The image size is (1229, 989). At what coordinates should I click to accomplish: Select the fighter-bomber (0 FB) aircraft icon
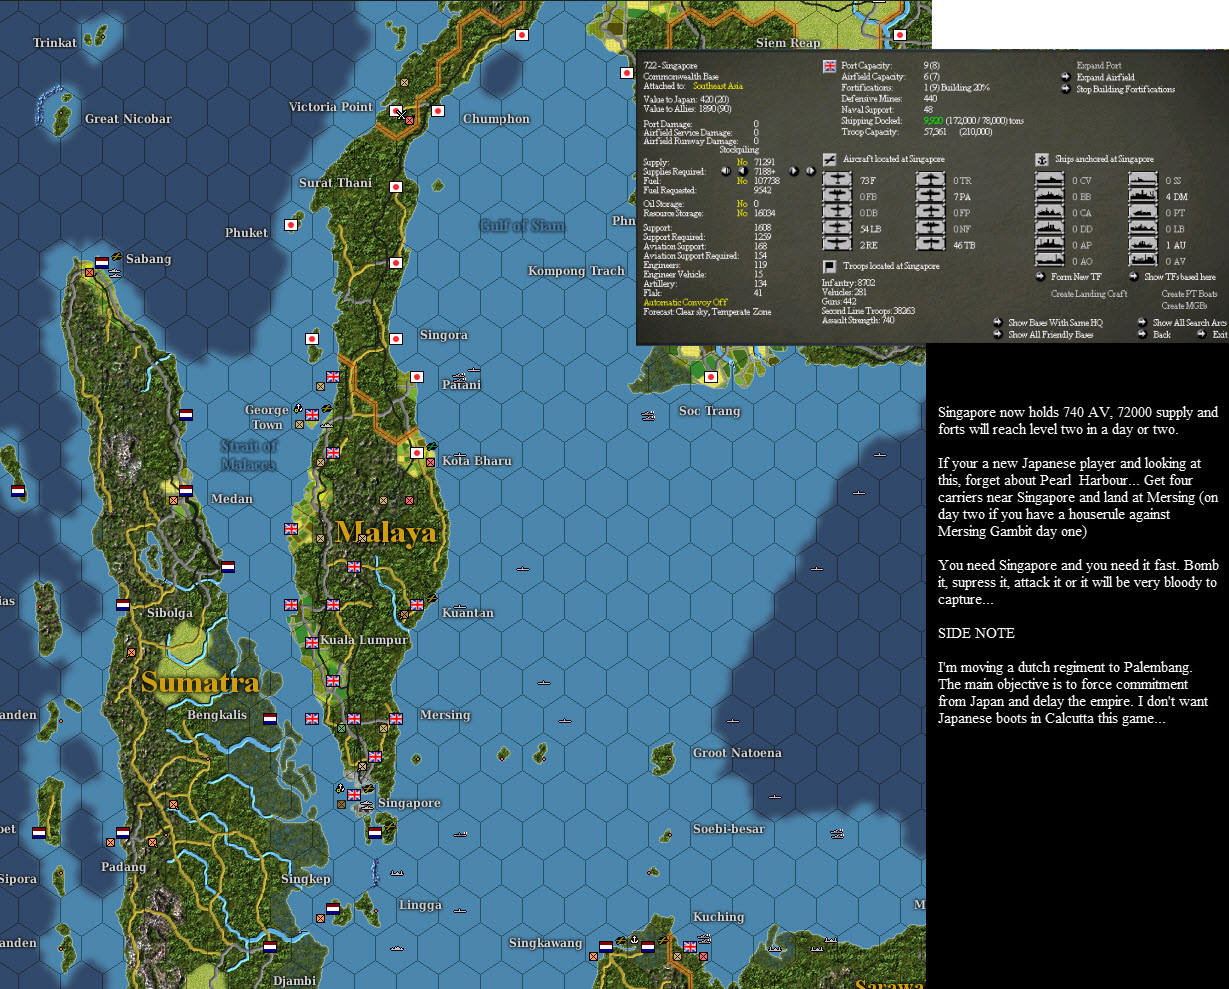836,196
